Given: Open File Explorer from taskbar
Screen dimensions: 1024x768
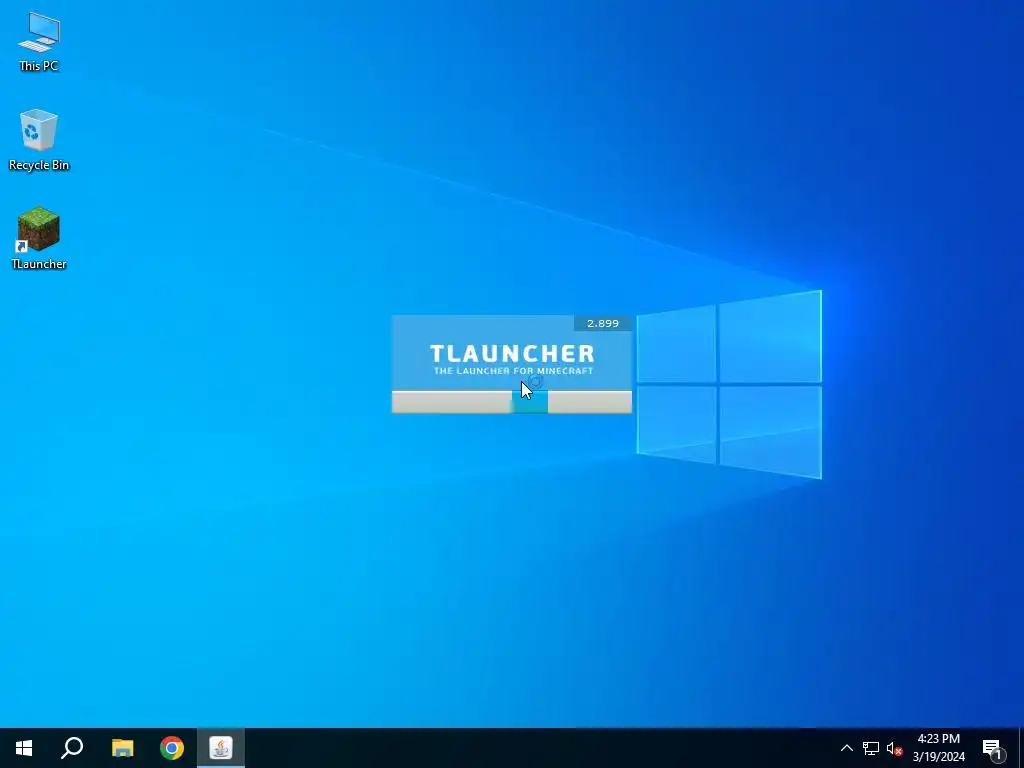Looking at the screenshot, I should point(122,748).
